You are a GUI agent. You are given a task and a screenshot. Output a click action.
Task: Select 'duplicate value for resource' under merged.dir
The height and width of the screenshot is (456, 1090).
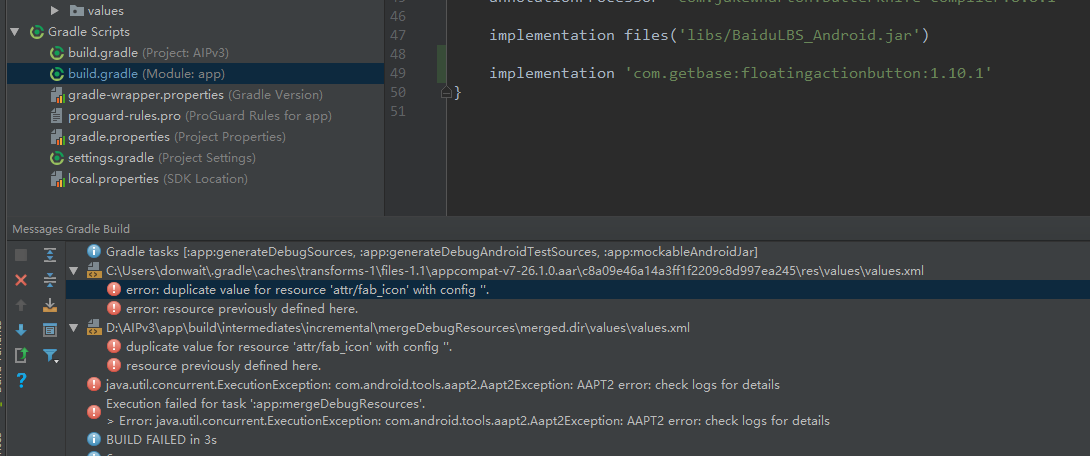coord(289,346)
